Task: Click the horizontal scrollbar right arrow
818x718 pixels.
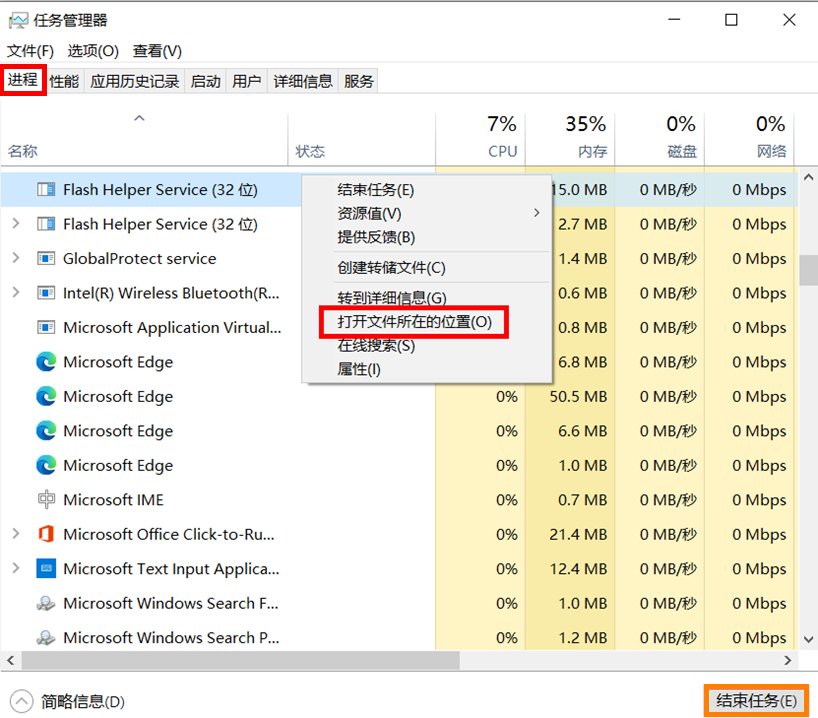Action: coord(788,660)
